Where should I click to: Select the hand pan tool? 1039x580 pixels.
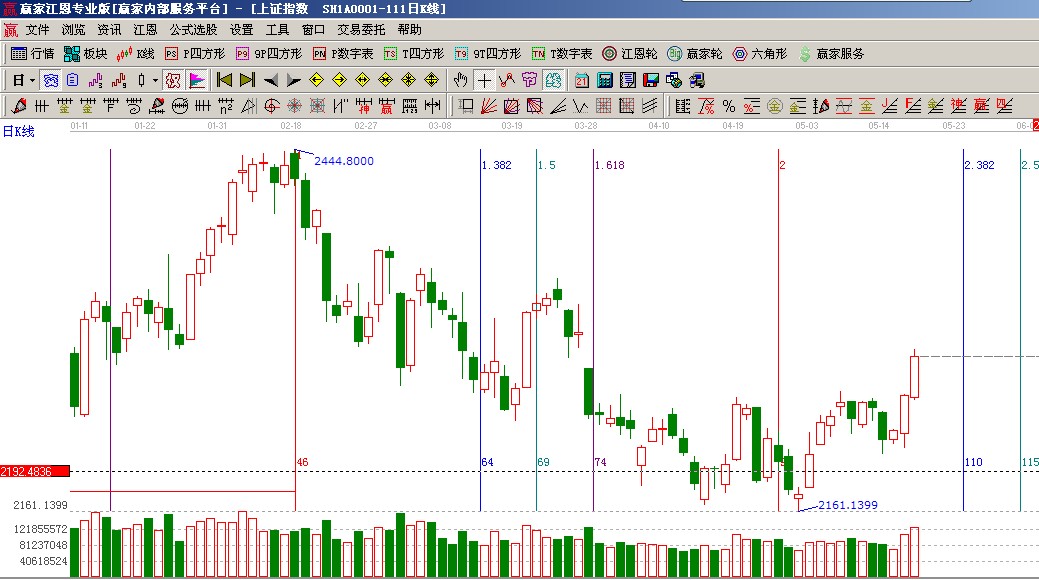click(461, 80)
